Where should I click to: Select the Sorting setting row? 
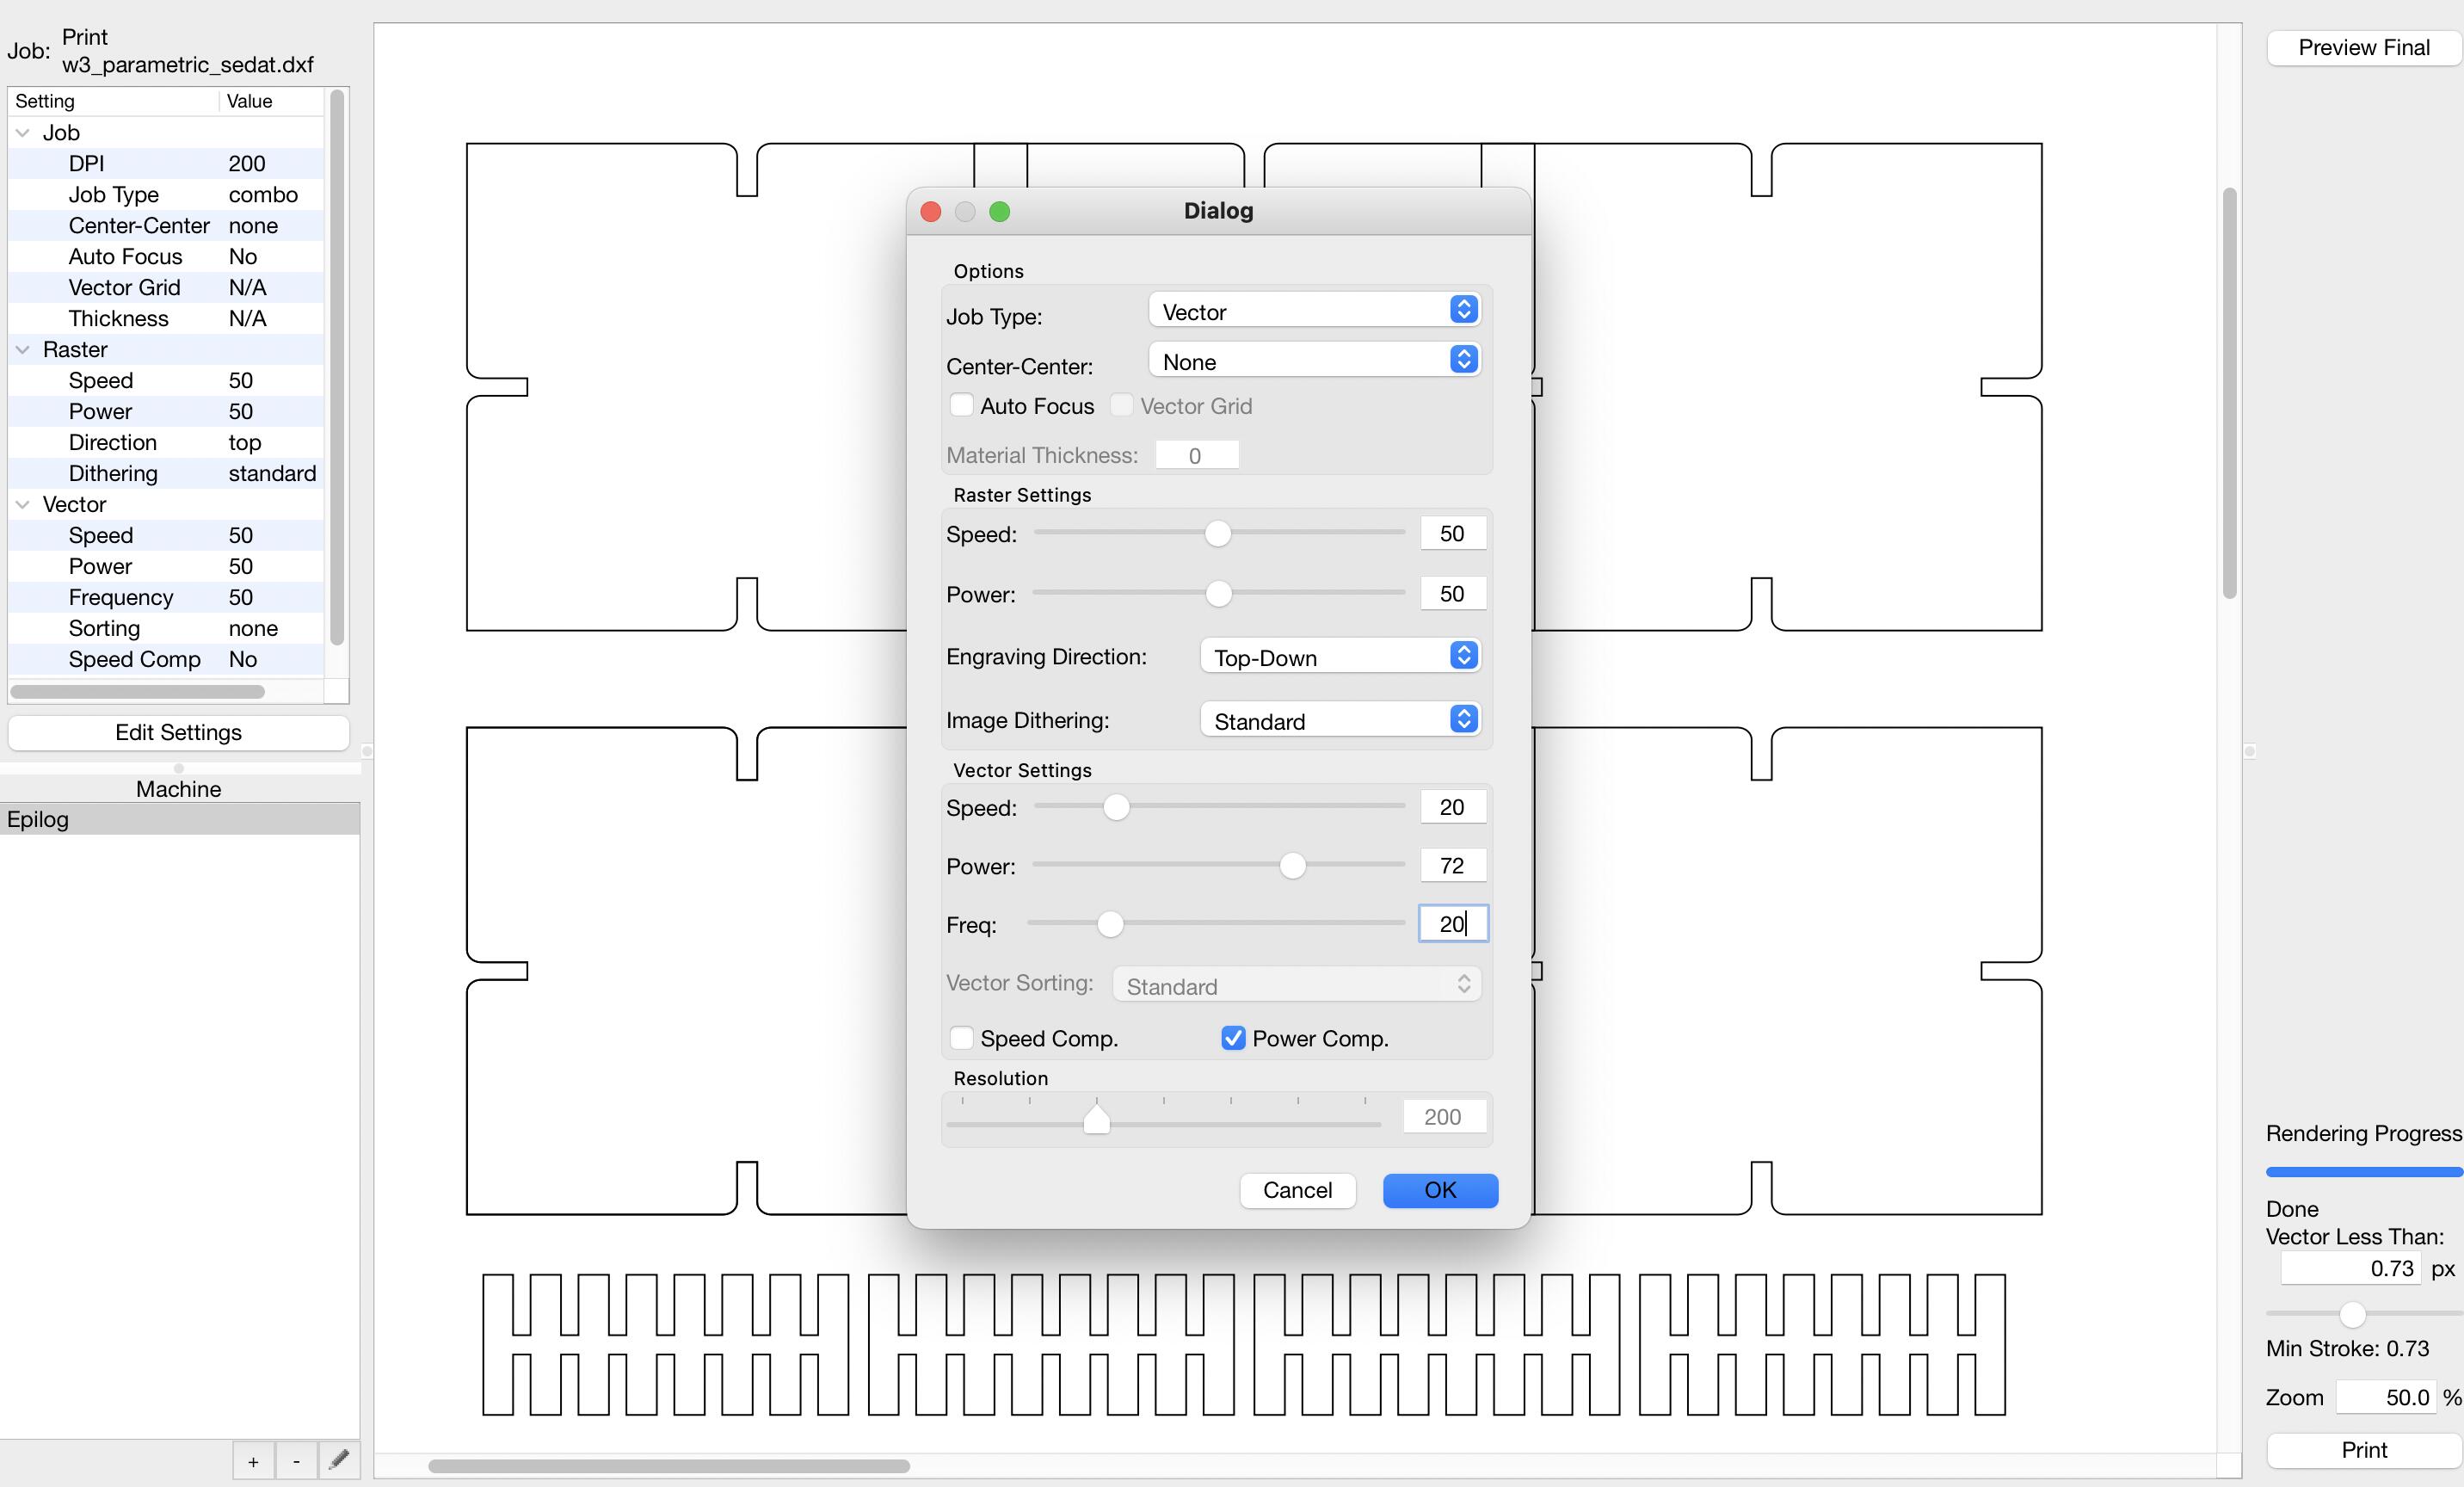pos(166,629)
